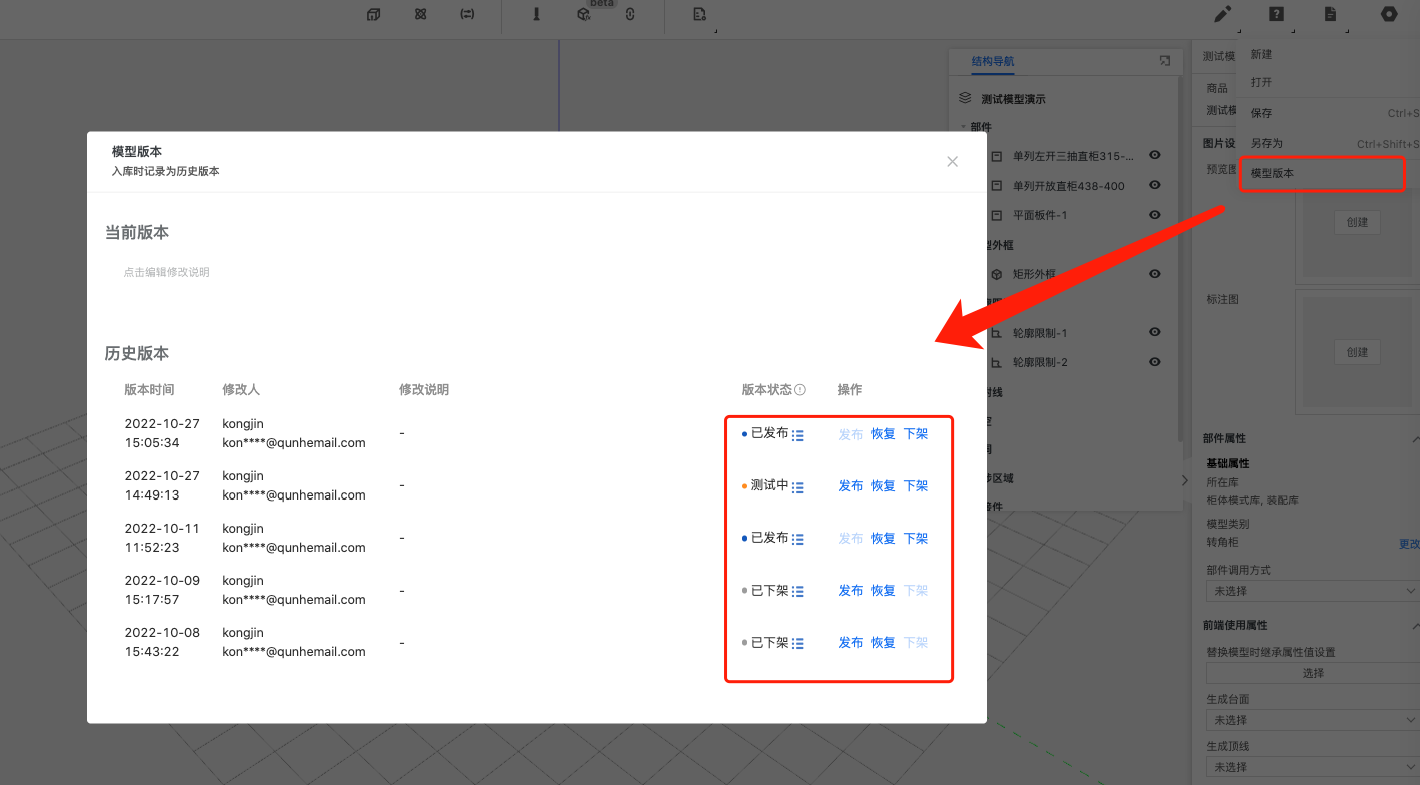
Task: Click the document file icon at top right
Action: (x=1331, y=14)
